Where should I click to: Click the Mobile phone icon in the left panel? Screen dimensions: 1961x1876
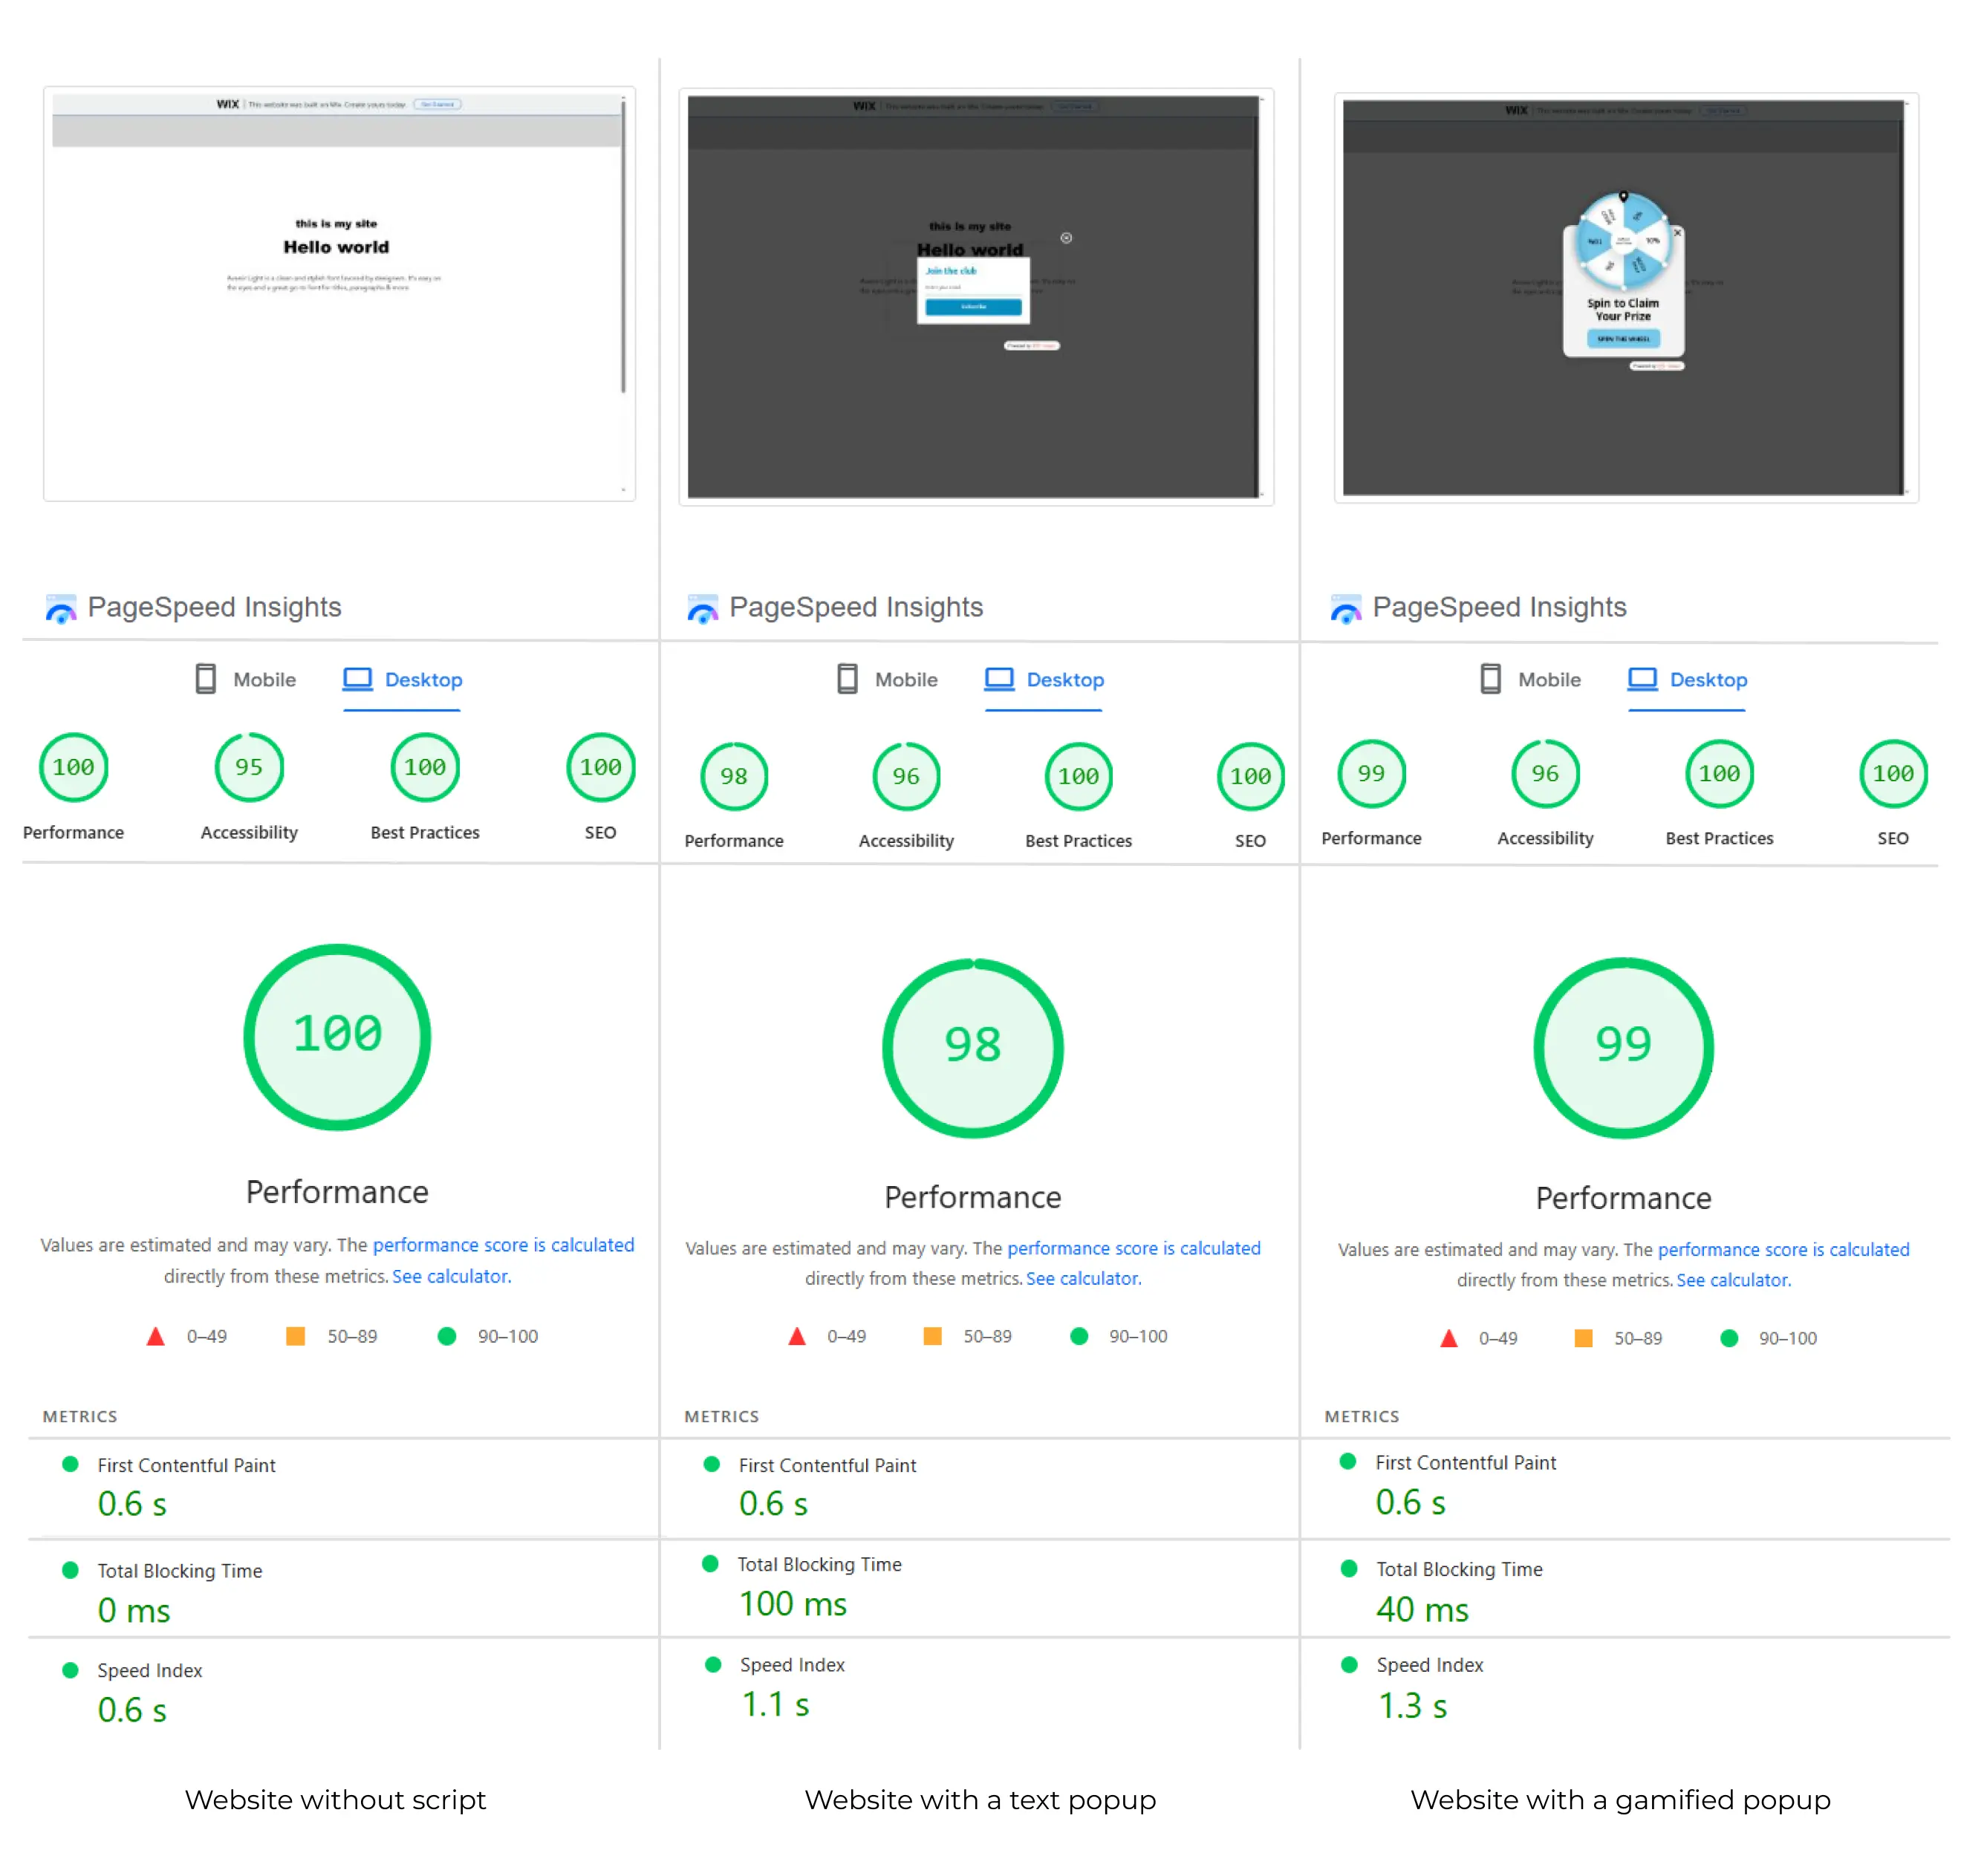point(205,679)
